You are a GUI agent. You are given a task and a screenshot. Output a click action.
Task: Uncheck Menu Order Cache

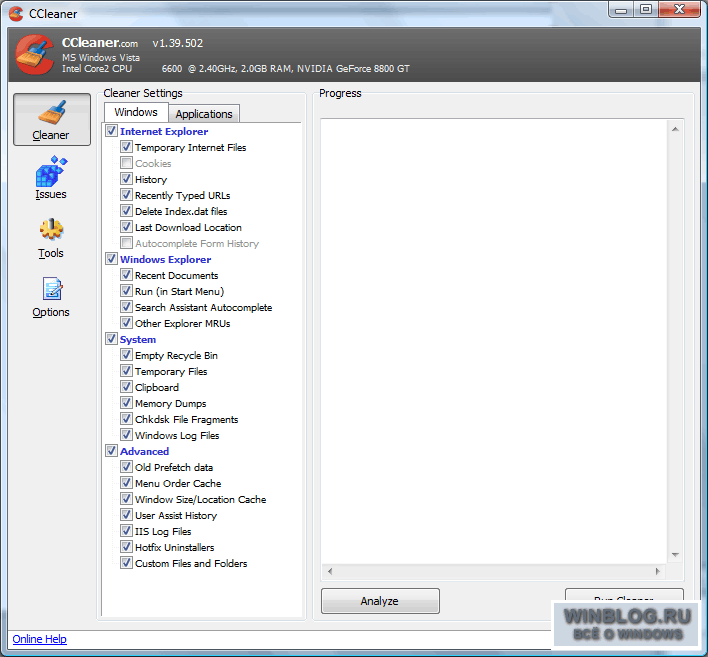tap(126, 483)
